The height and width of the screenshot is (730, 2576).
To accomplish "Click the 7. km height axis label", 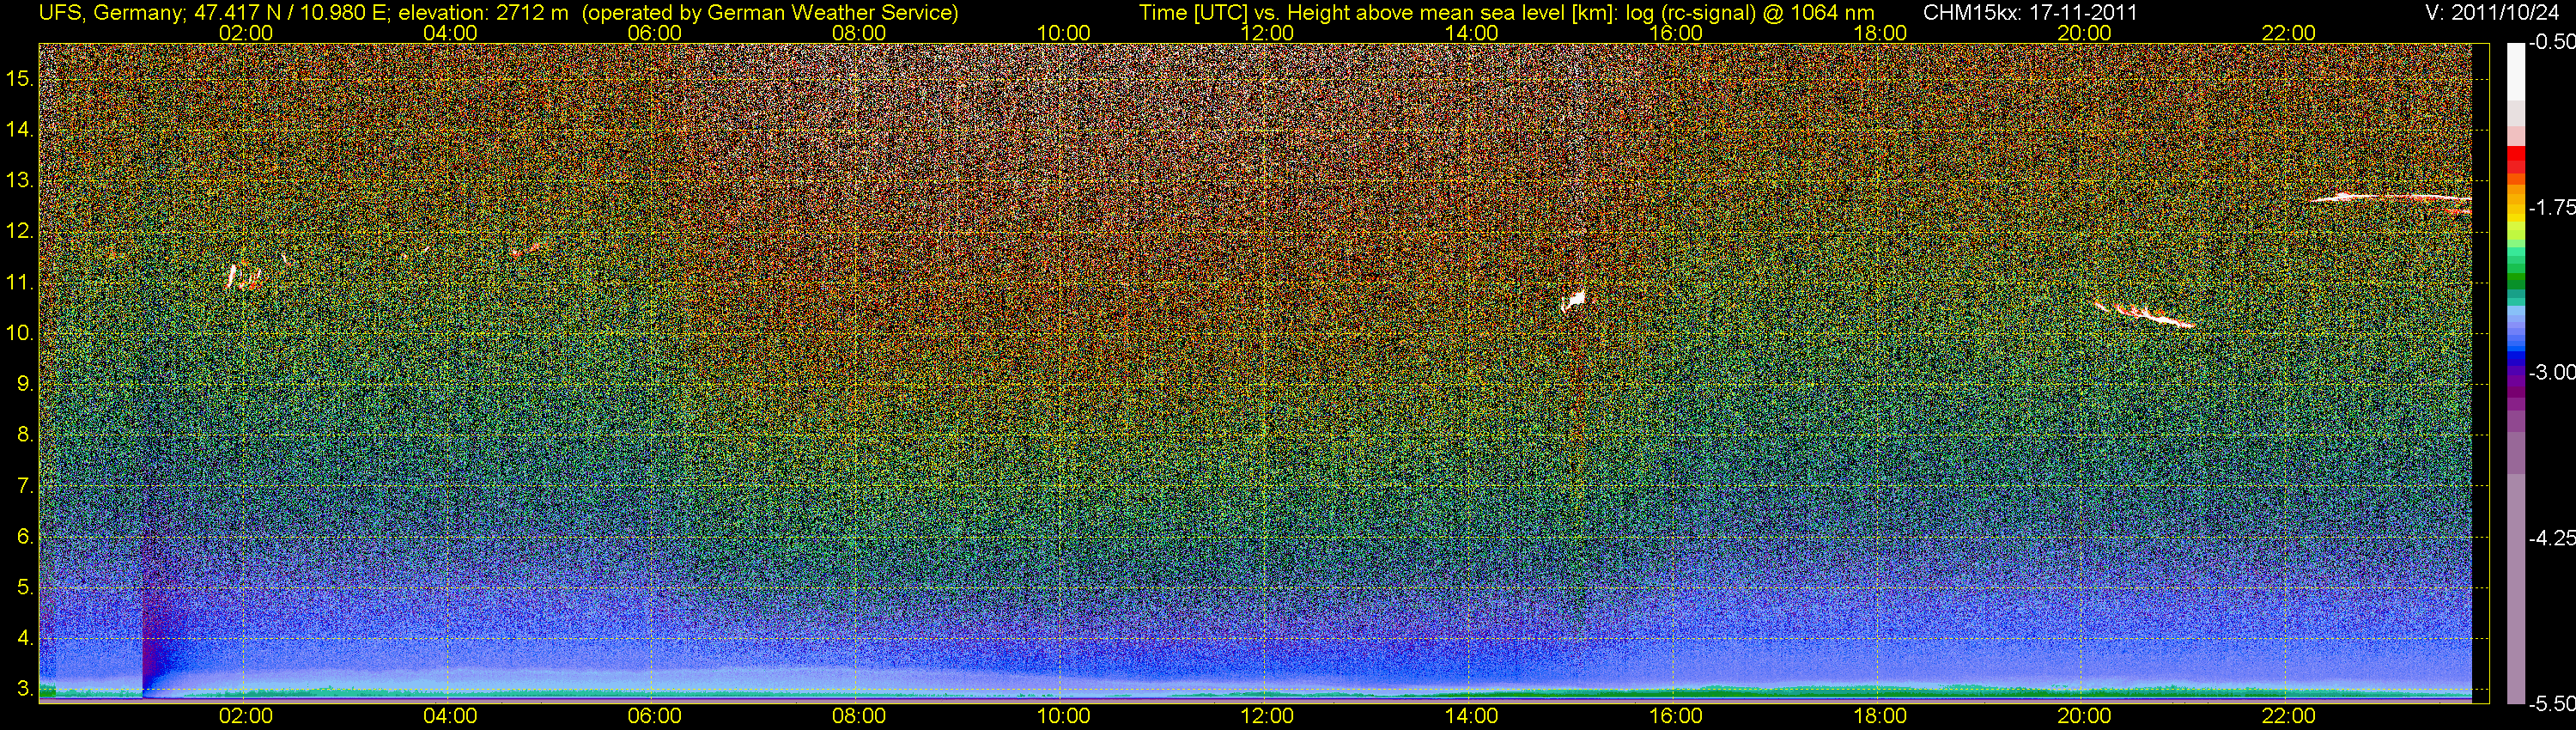I will pyautogui.click(x=25, y=486).
